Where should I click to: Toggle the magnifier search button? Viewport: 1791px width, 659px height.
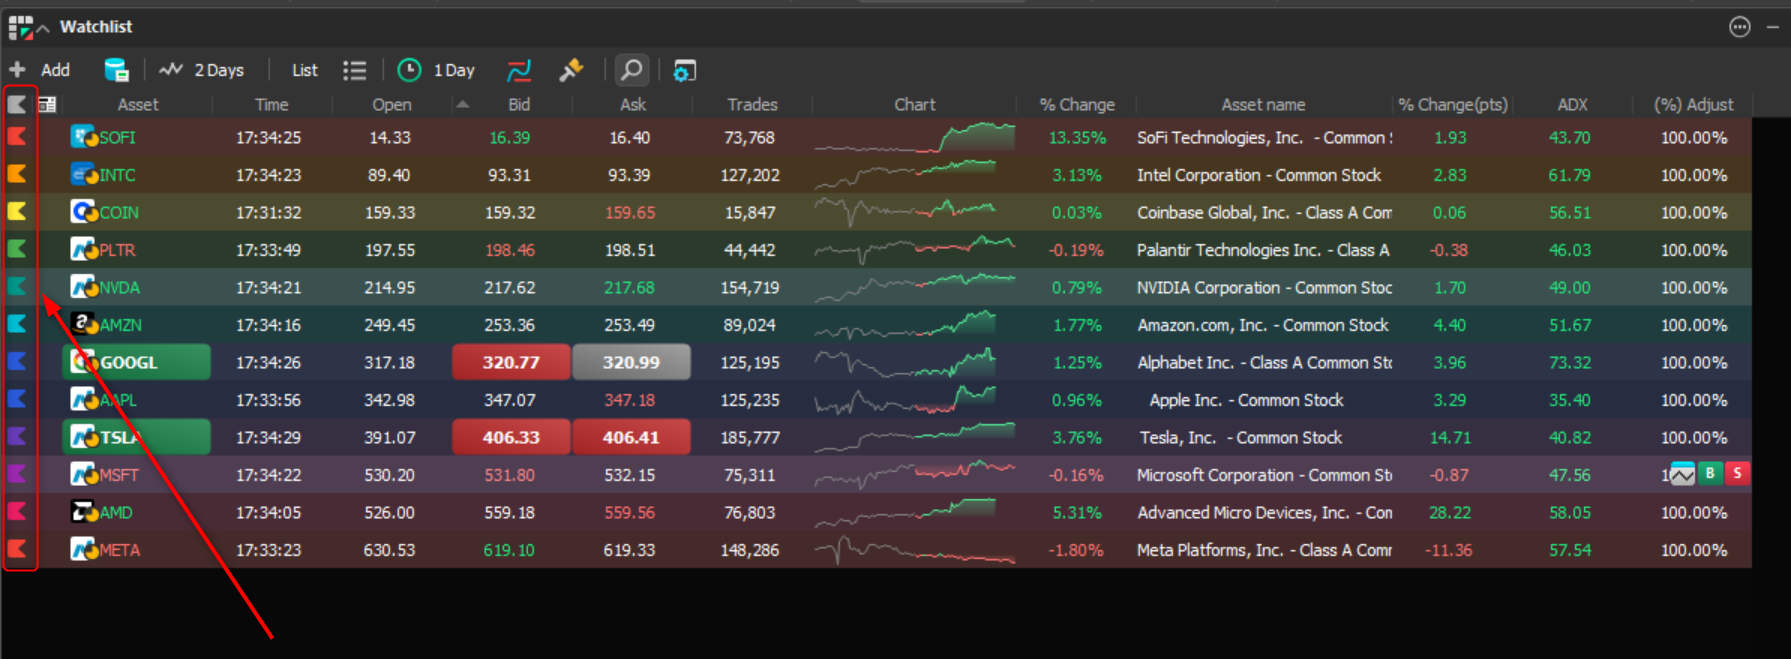point(632,70)
